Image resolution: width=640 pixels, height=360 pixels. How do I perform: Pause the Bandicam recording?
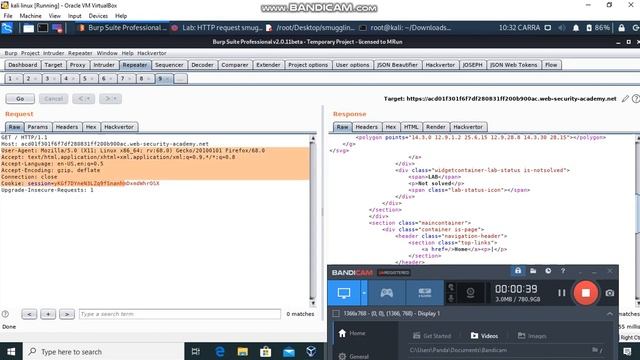[x=562, y=293]
